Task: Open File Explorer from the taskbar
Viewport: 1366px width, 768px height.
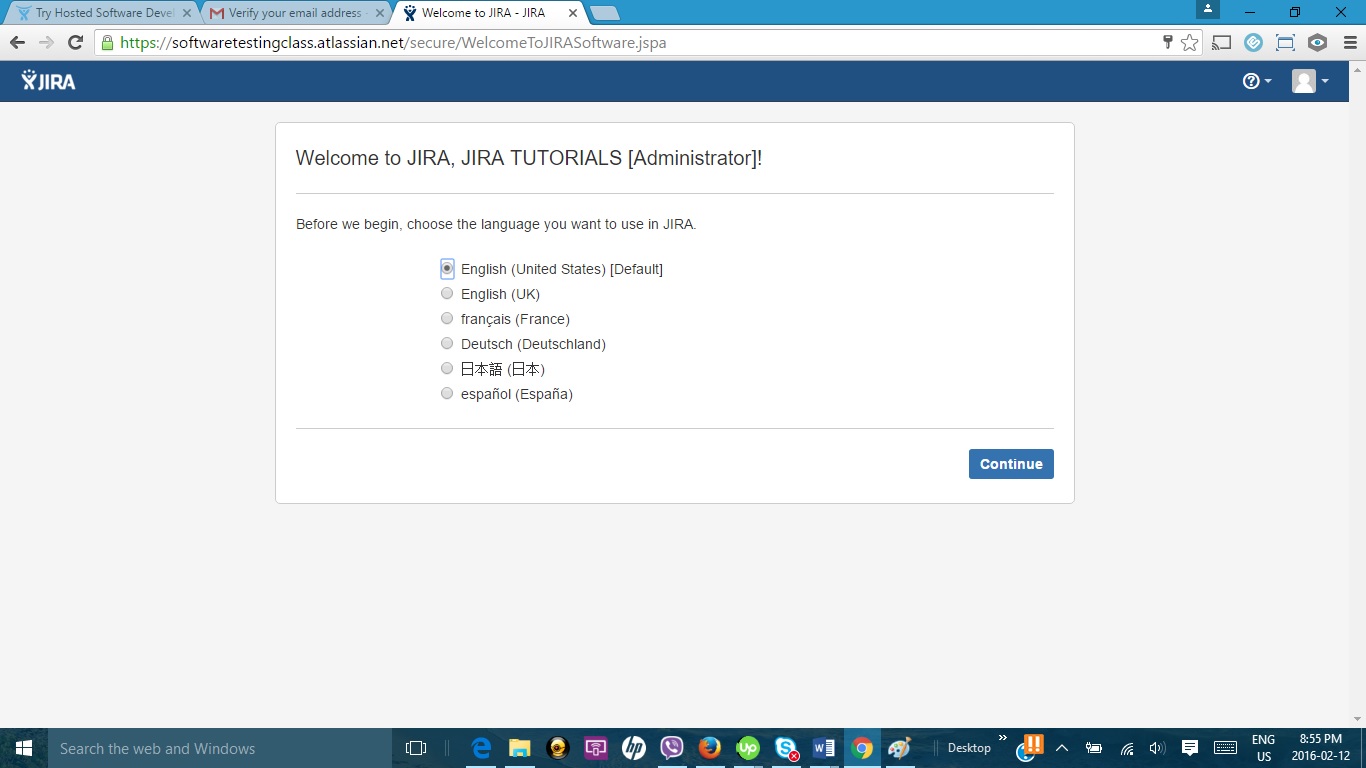Action: pyautogui.click(x=520, y=748)
